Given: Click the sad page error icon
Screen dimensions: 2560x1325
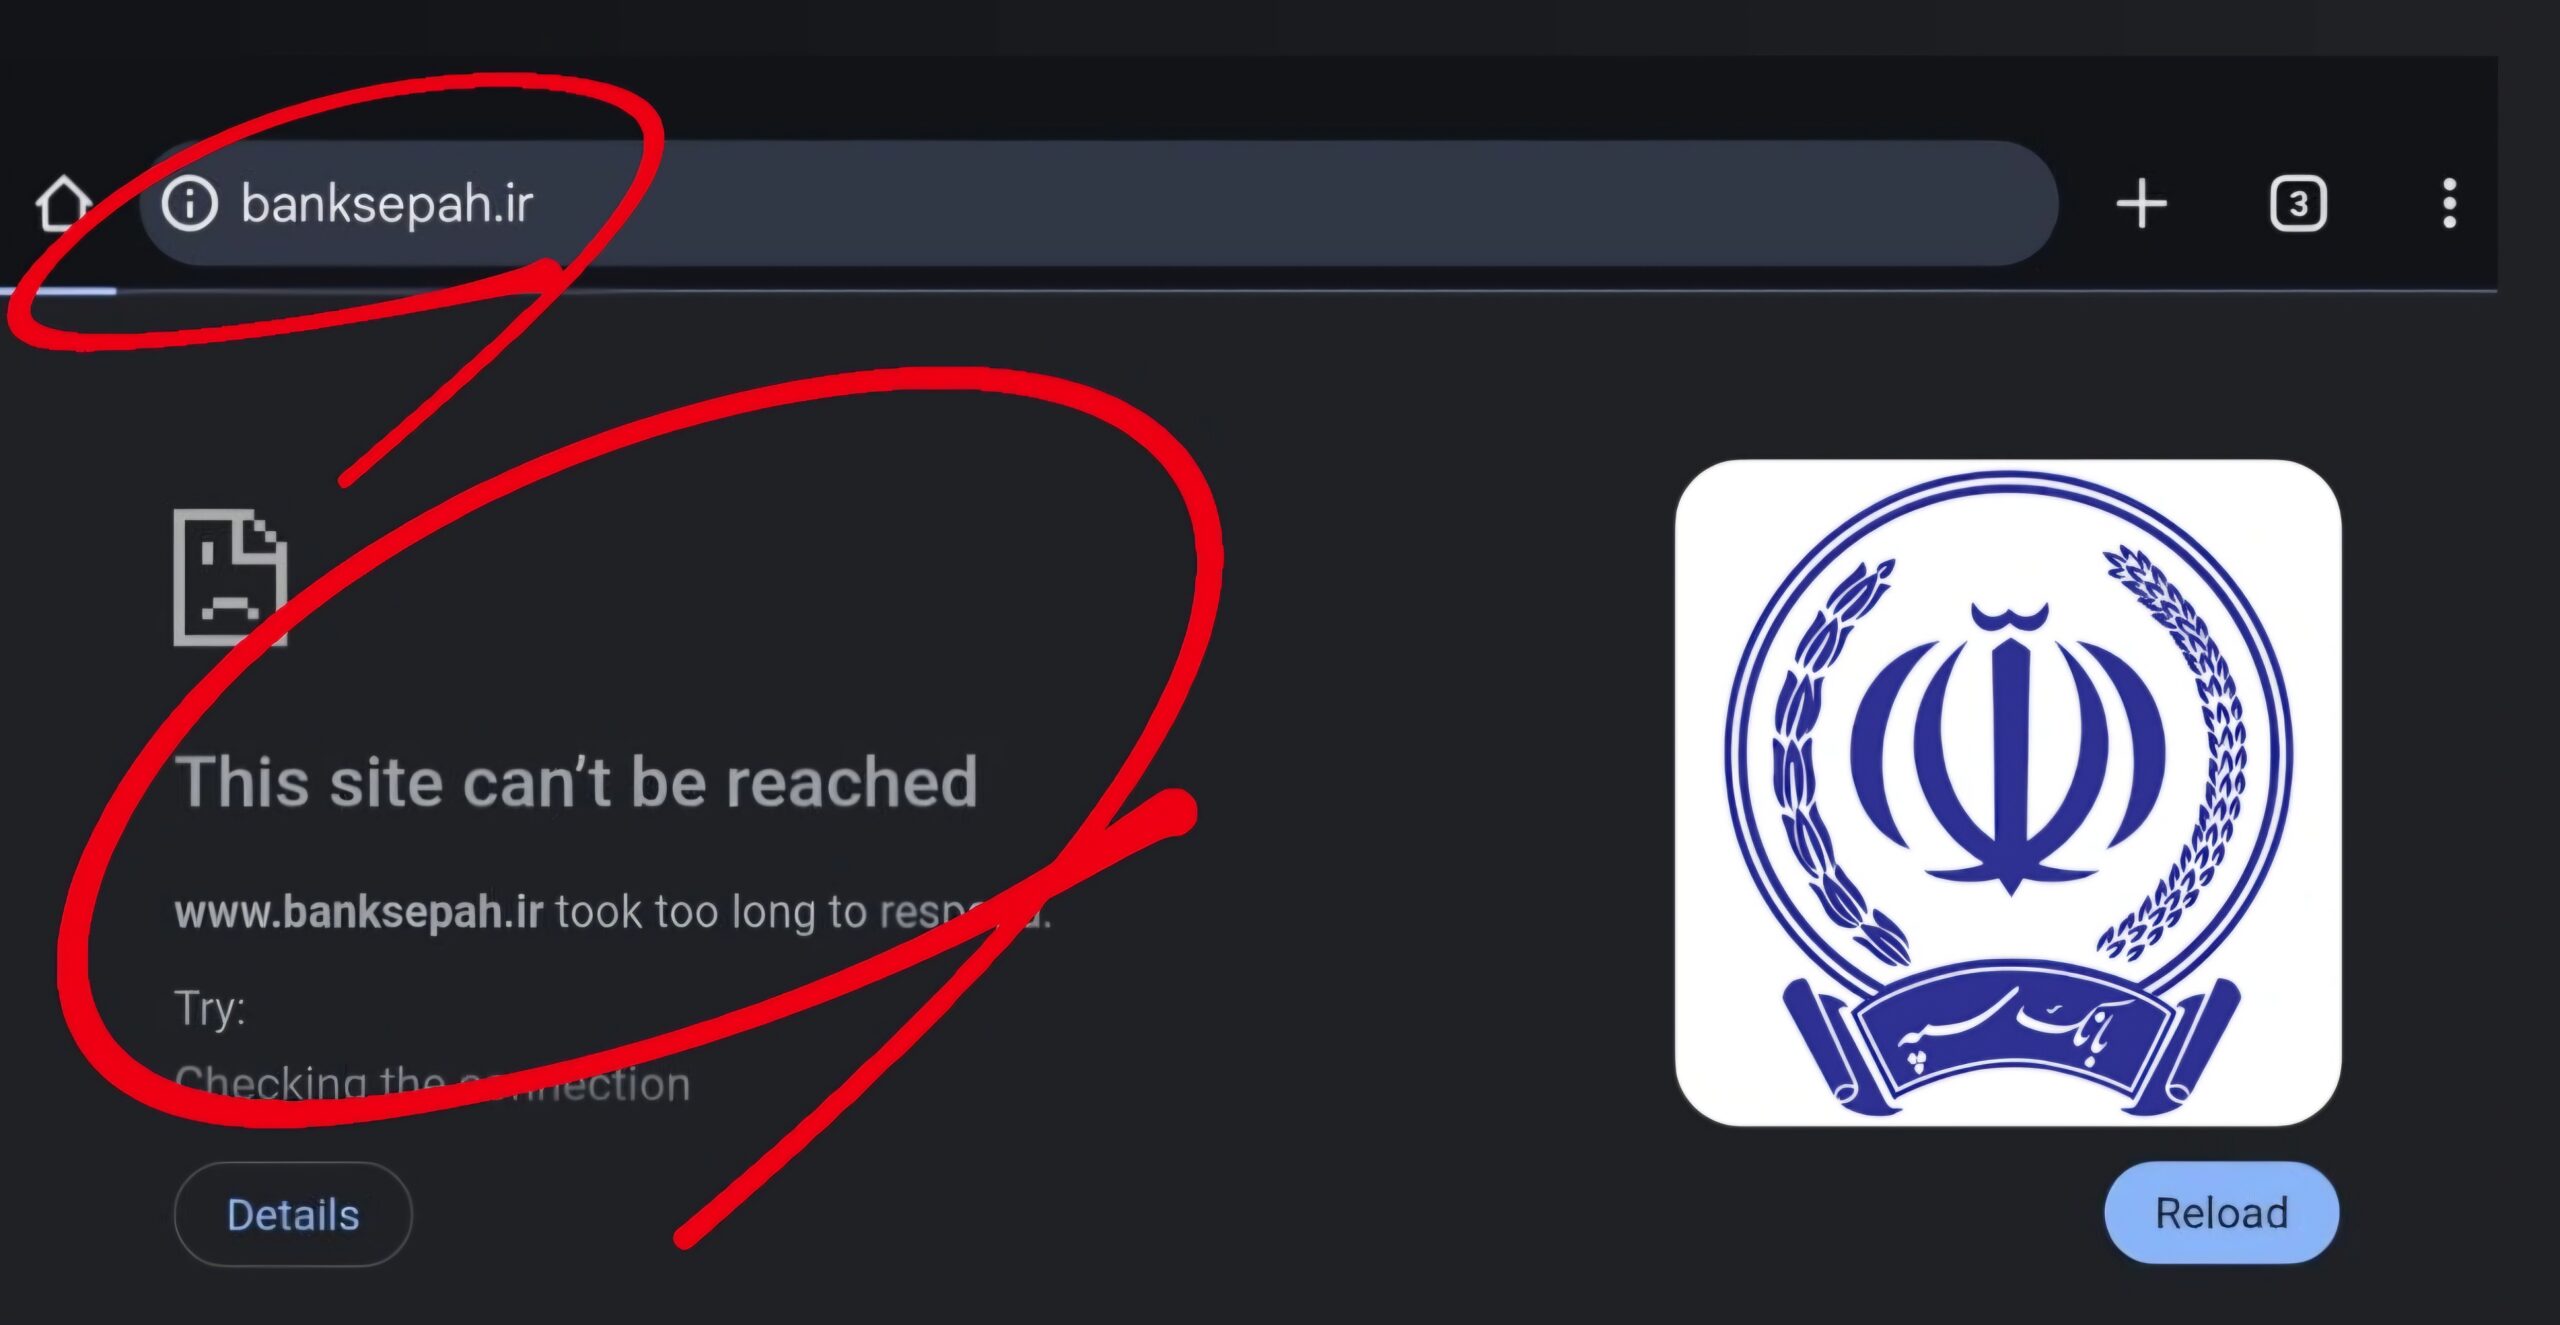Looking at the screenshot, I should point(230,577).
